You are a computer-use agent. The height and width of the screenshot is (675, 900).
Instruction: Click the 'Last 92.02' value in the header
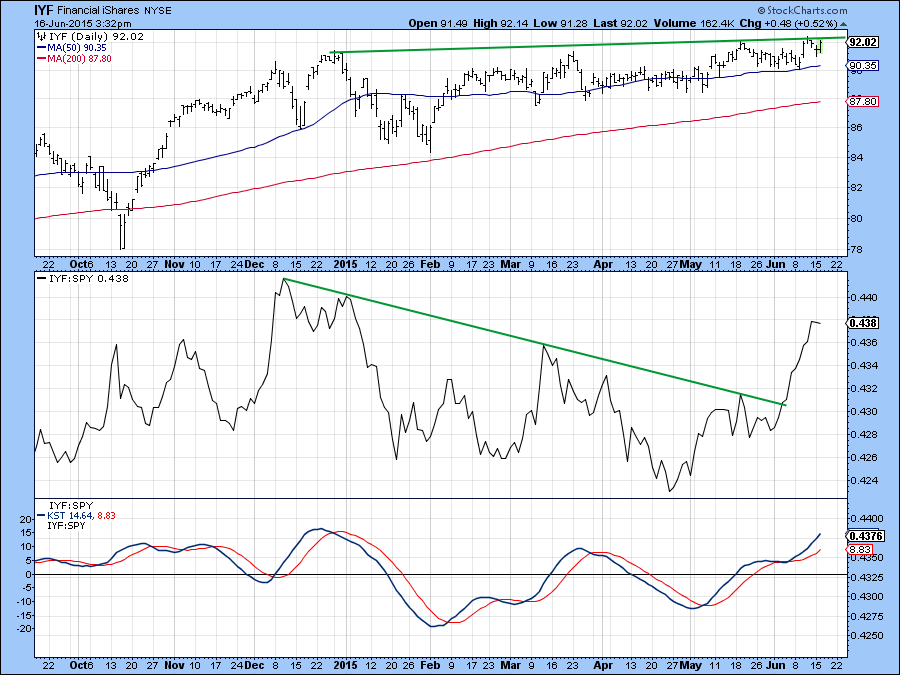pos(620,24)
